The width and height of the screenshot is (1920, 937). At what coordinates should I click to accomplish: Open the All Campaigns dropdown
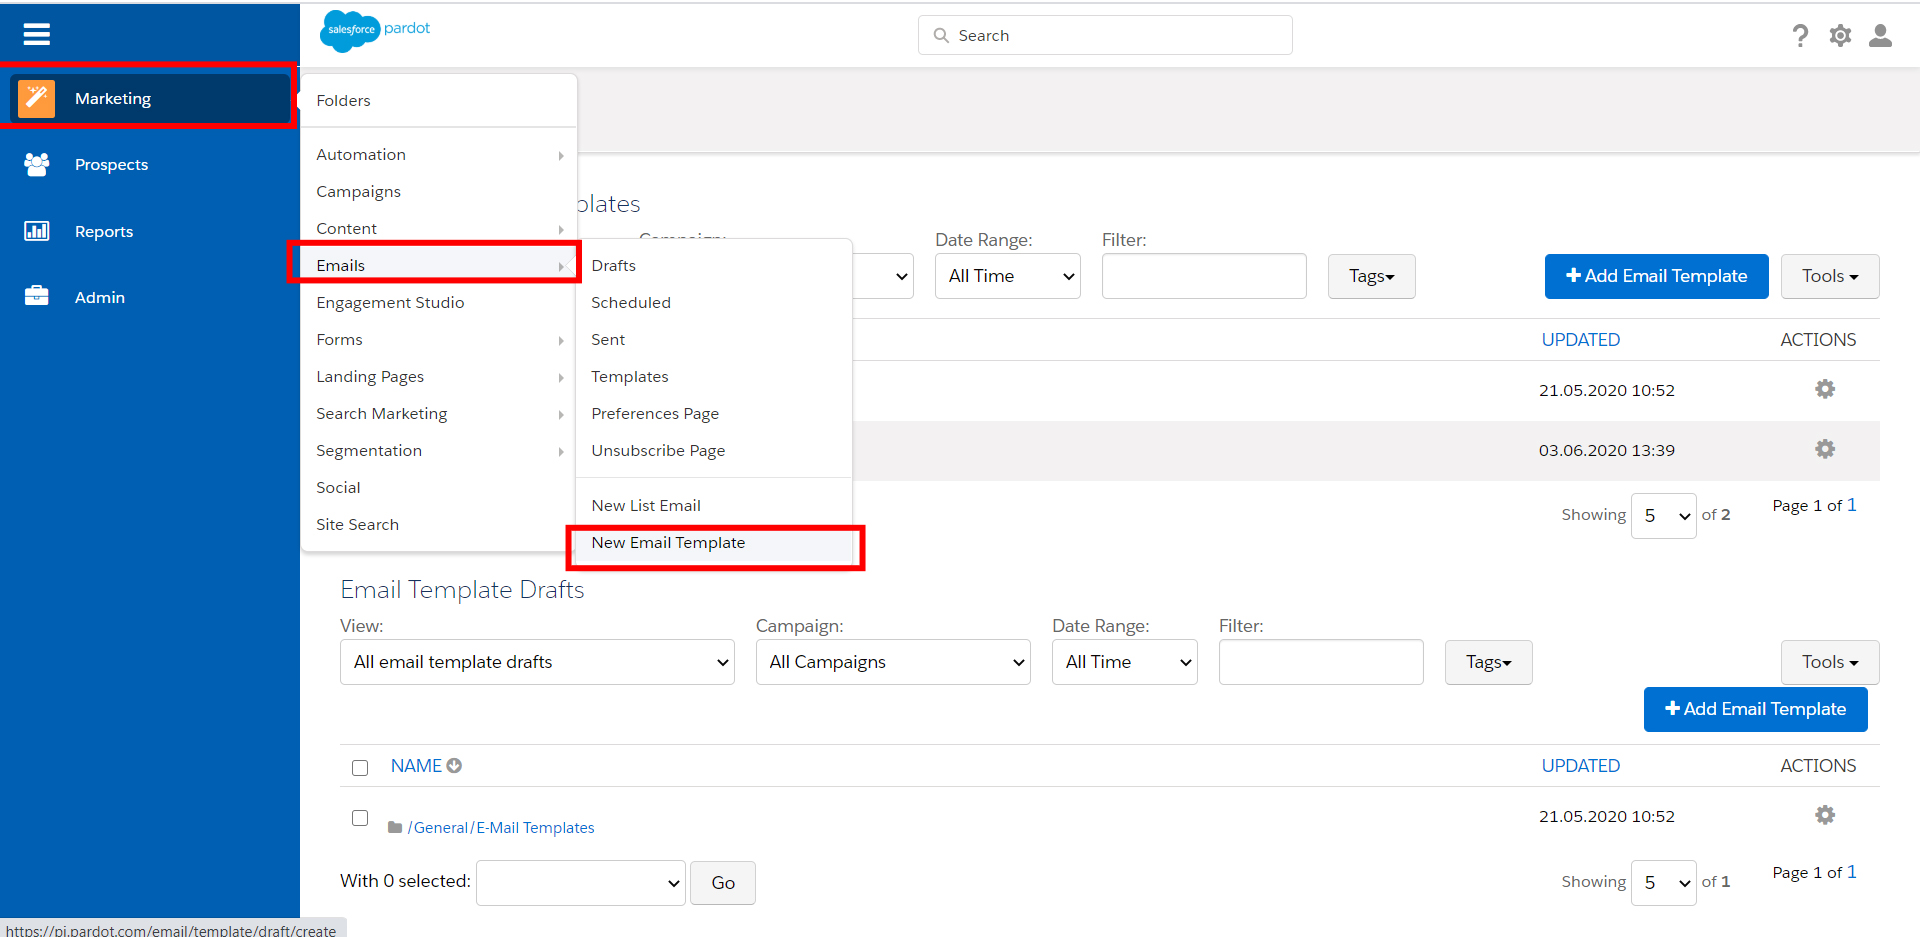[x=893, y=662]
